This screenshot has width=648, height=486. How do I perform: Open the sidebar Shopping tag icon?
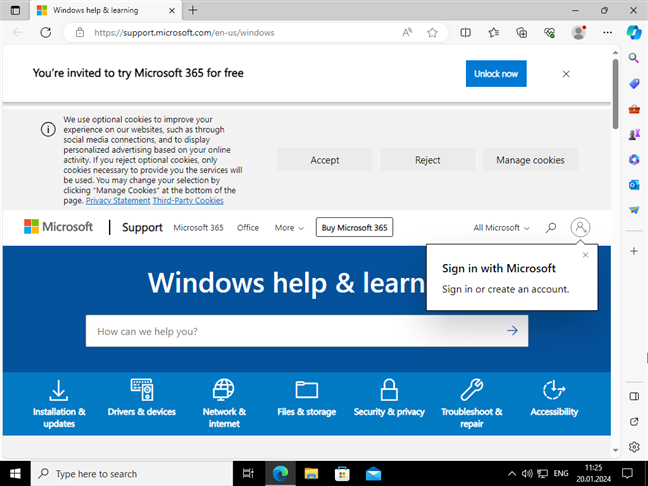coord(634,84)
